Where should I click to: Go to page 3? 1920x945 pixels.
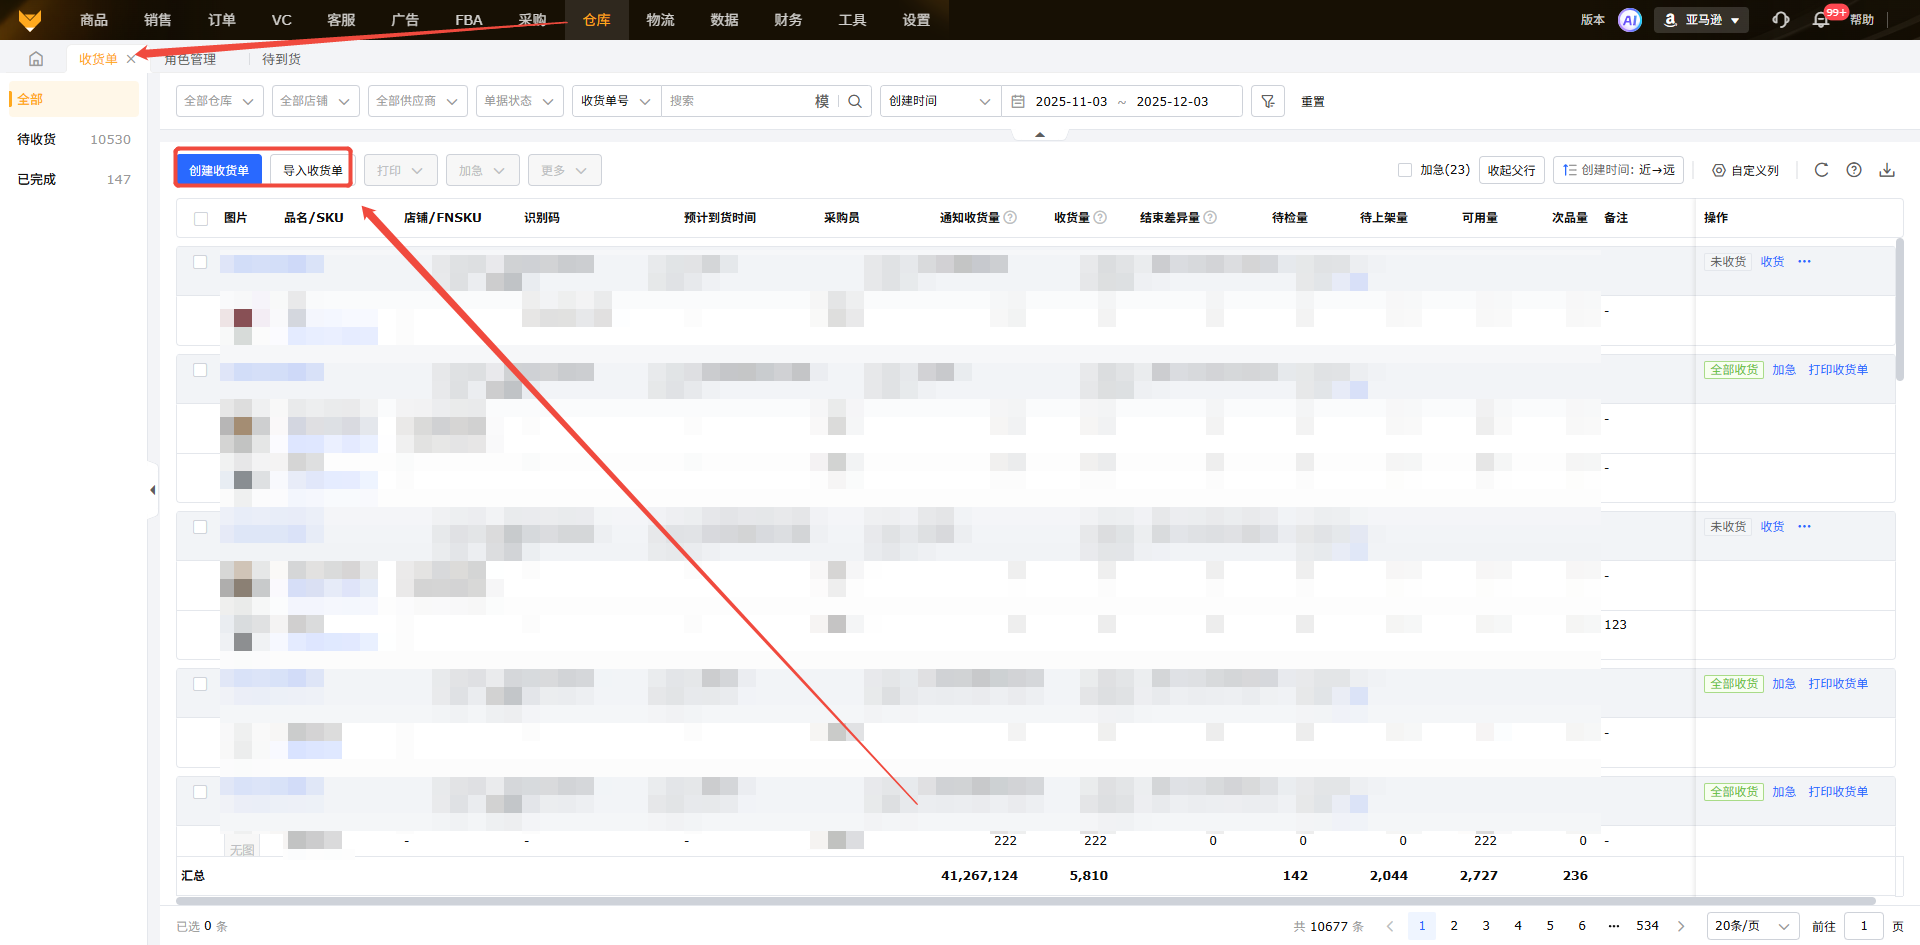[x=1486, y=926]
